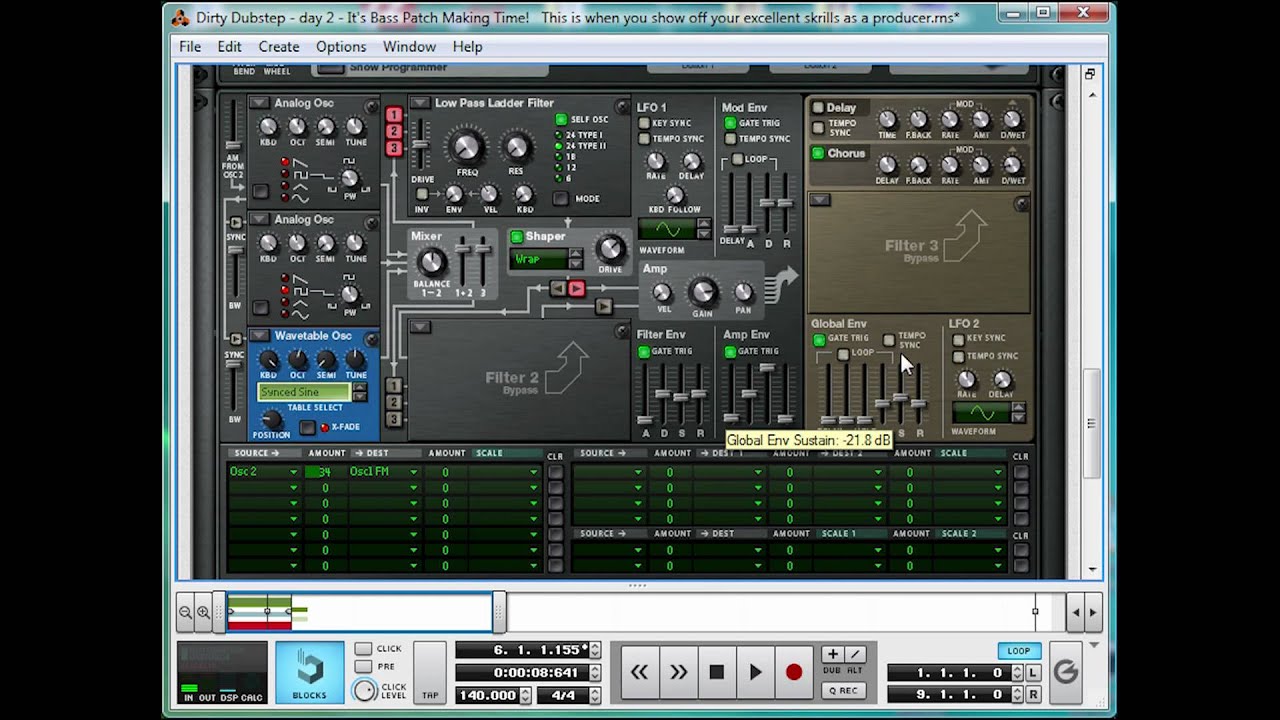Open the Edit menu
The image size is (1280, 720).
tap(229, 47)
